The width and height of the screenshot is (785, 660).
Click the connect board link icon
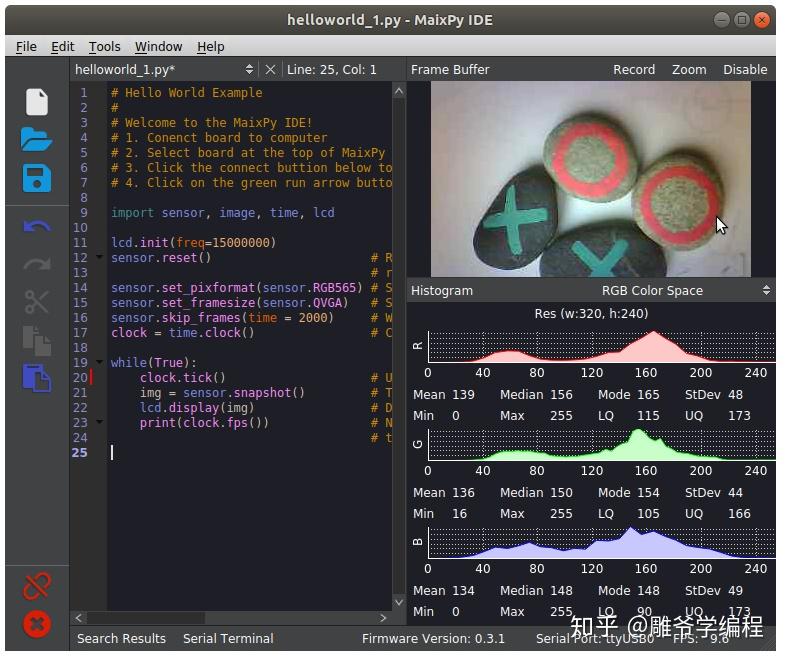[x=37, y=585]
